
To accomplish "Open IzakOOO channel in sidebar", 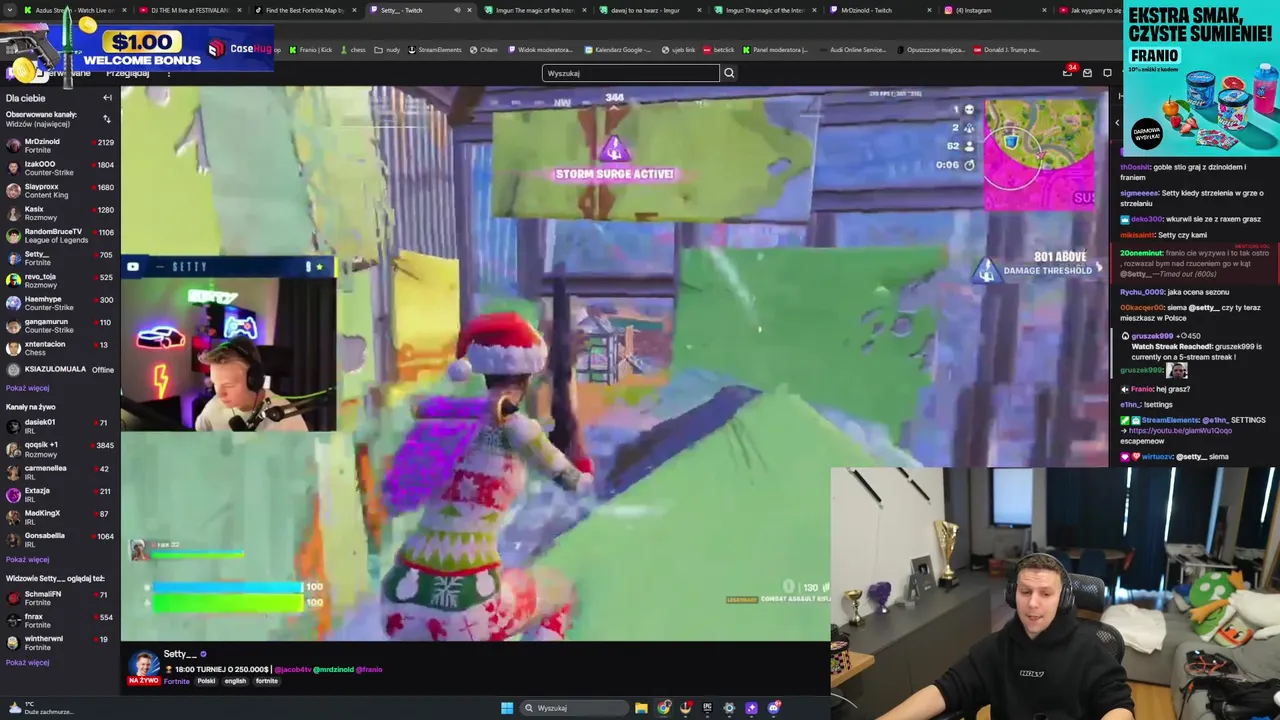I will (60, 168).
